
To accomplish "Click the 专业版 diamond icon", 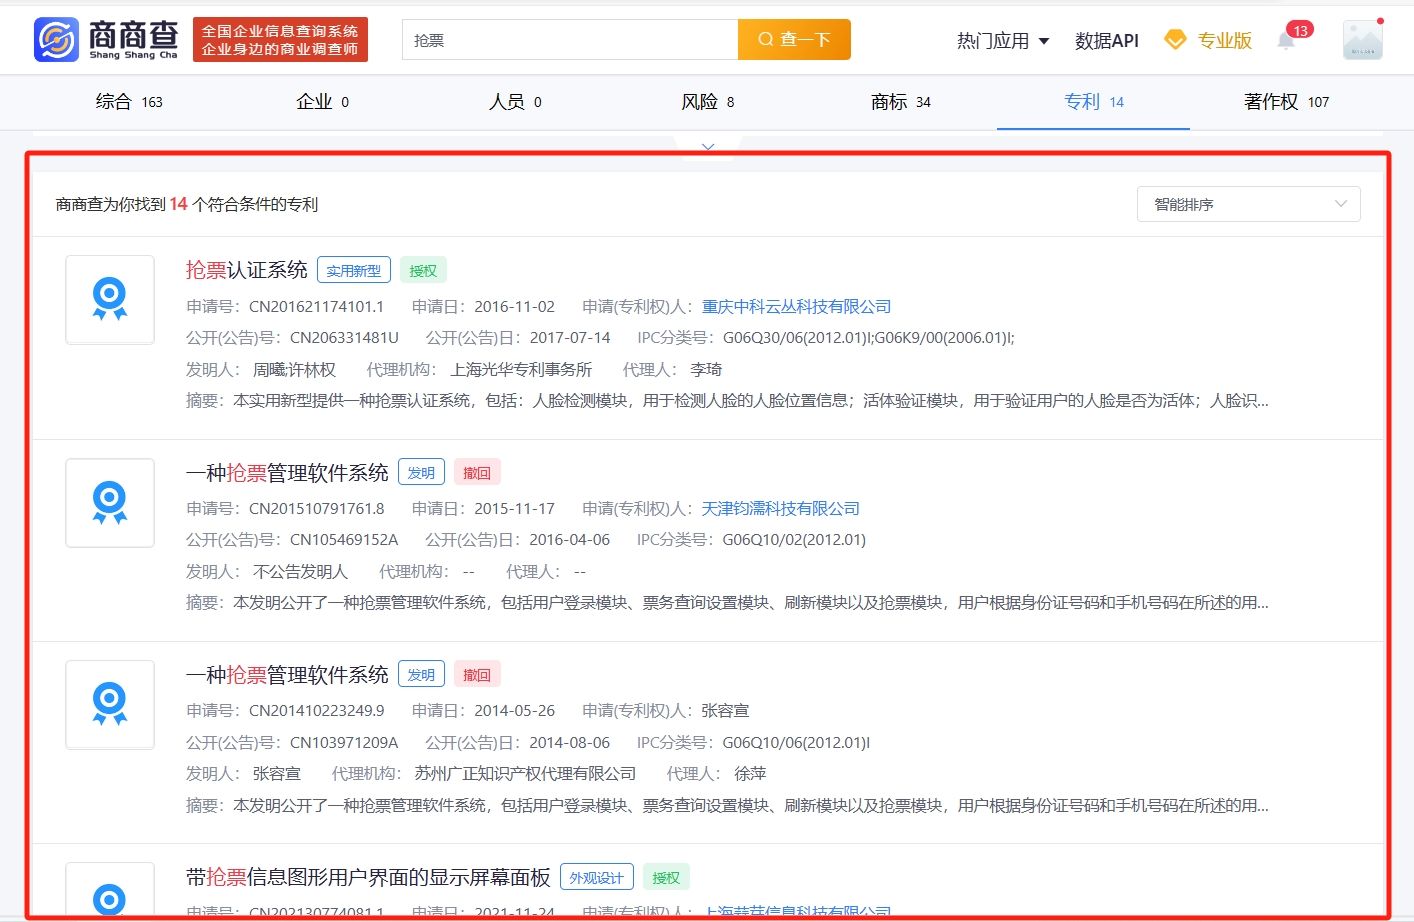I will tap(1175, 40).
